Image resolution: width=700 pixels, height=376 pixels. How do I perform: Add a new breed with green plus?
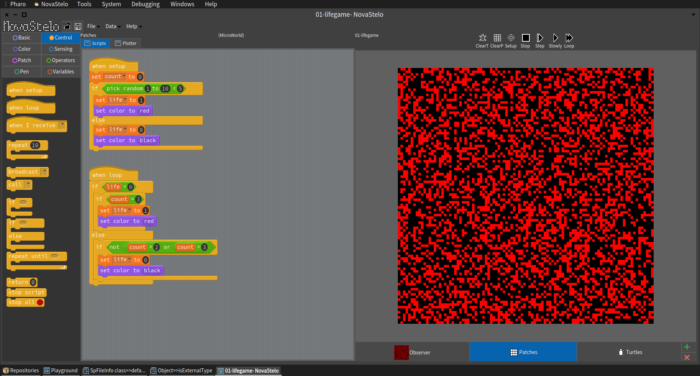pyautogui.click(x=687, y=347)
